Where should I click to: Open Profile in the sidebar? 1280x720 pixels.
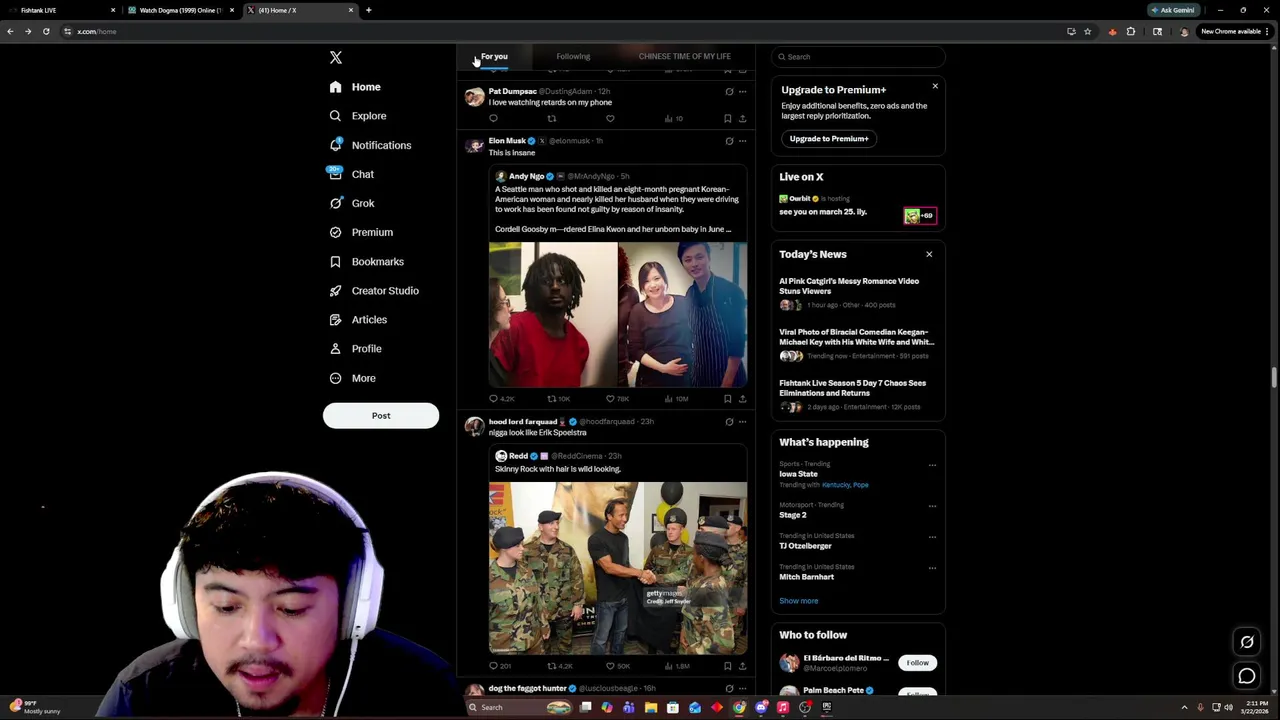pyautogui.click(x=355, y=349)
